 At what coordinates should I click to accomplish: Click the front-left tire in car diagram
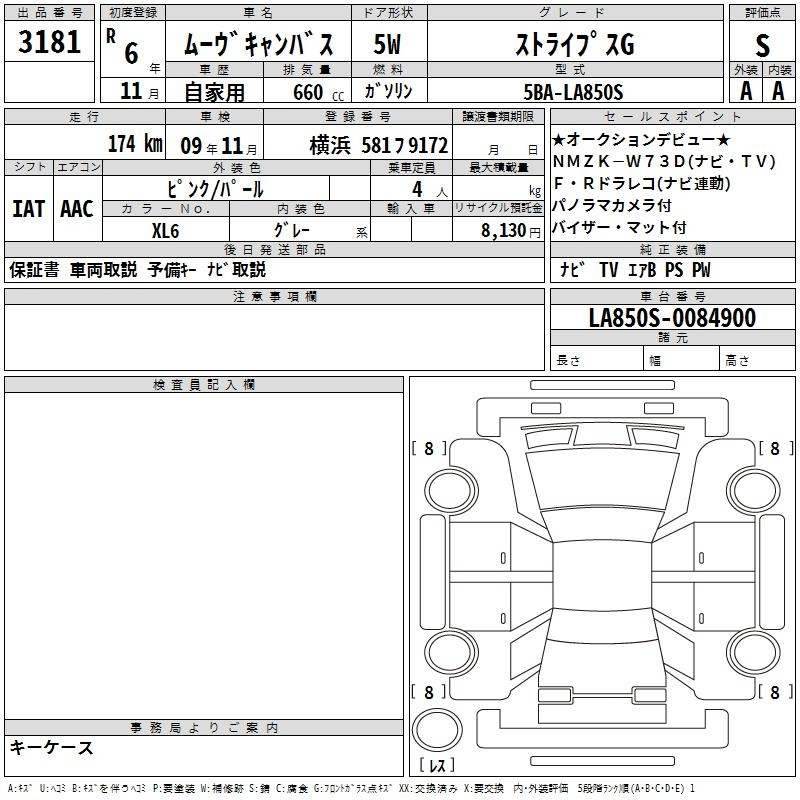(x=451, y=491)
